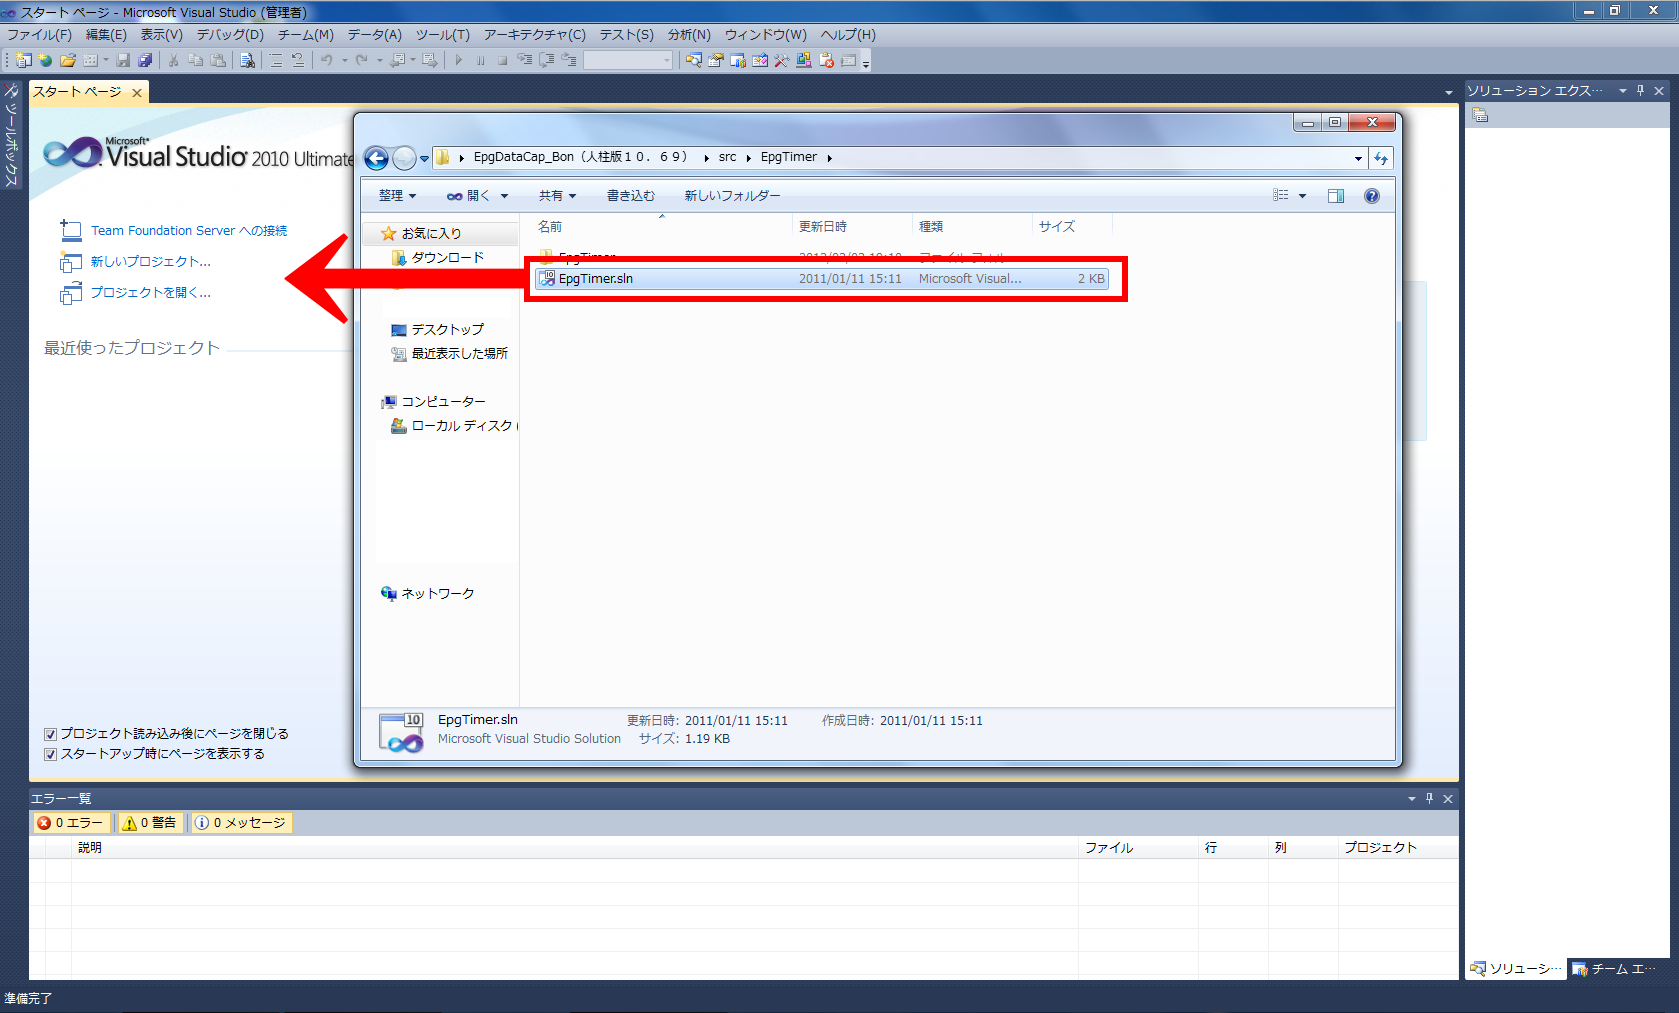Open the Explorer Open (開く) dropdown arrow

[505, 196]
